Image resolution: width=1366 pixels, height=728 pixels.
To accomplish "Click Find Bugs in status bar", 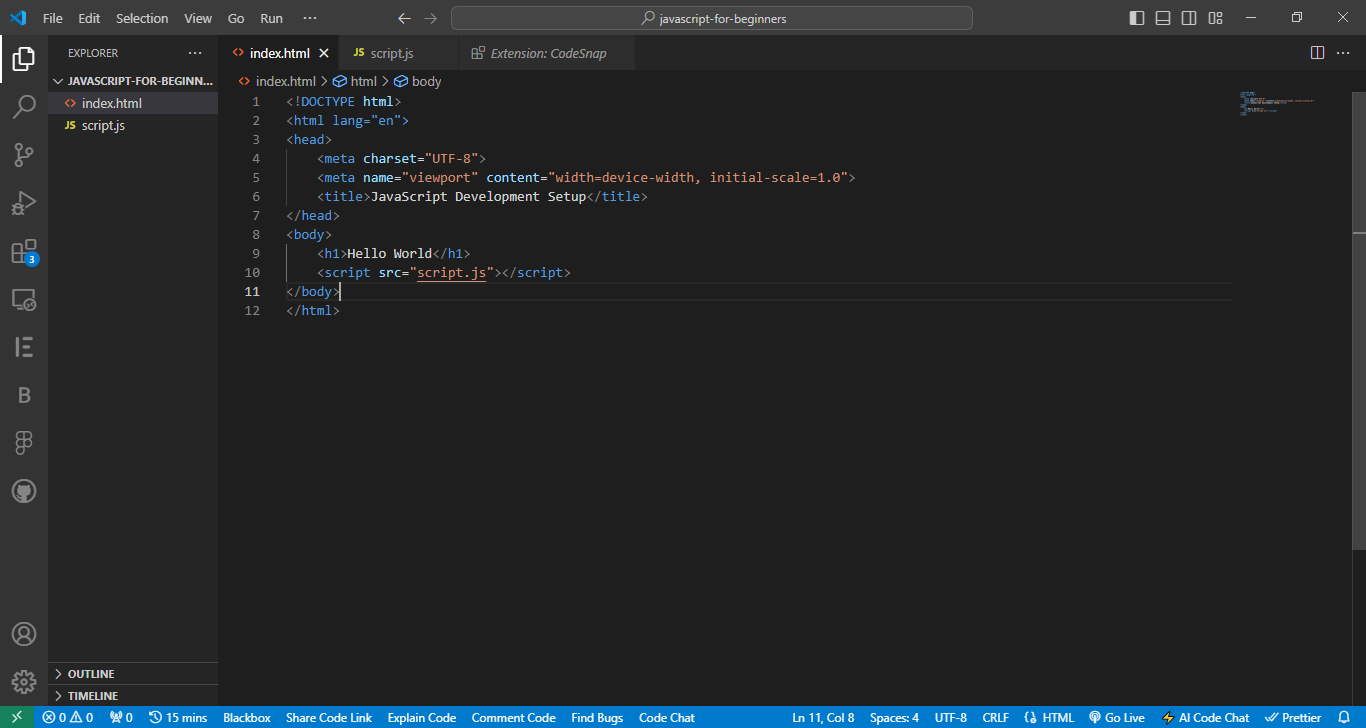I will click(x=597, y=717).
